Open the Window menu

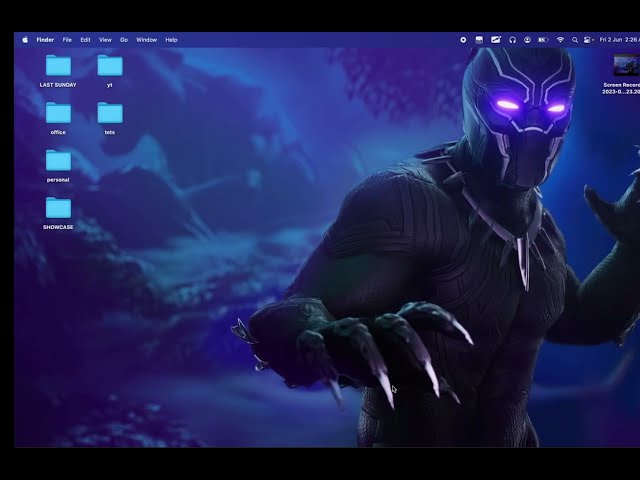[x=146, y=40]
